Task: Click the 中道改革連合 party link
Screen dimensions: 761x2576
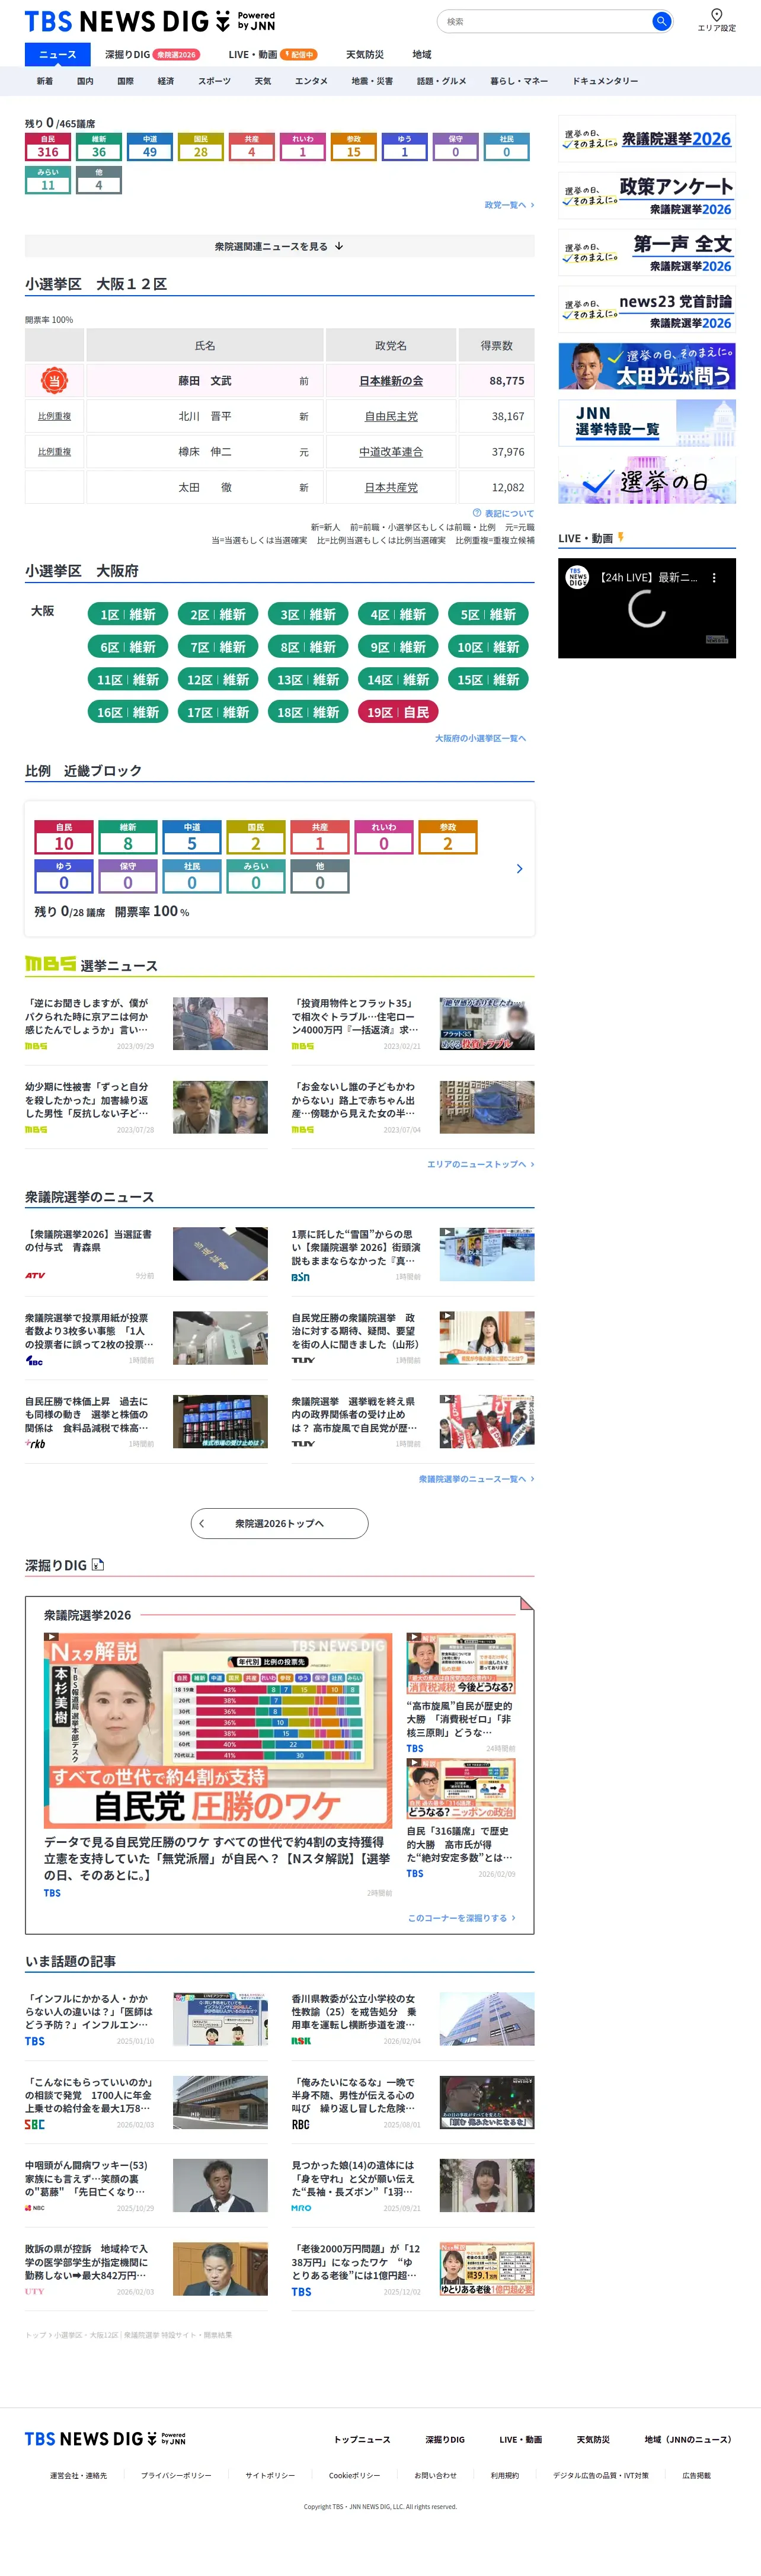Action: tap(391, 452)
